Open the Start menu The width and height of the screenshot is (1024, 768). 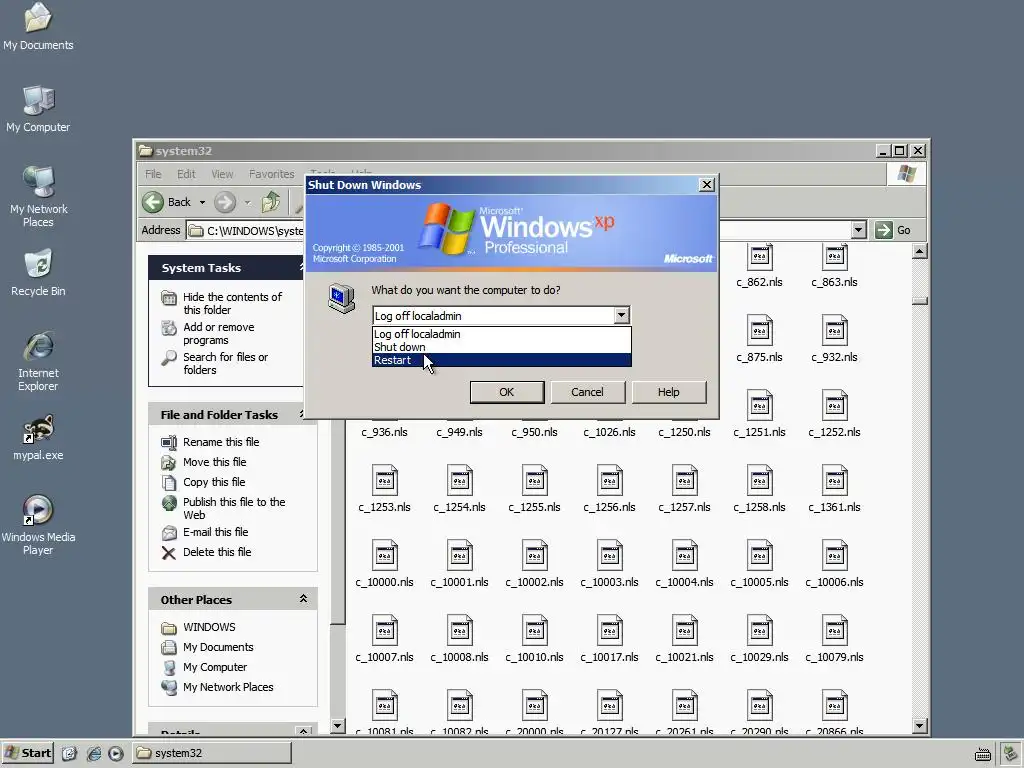tap(28, 753)
